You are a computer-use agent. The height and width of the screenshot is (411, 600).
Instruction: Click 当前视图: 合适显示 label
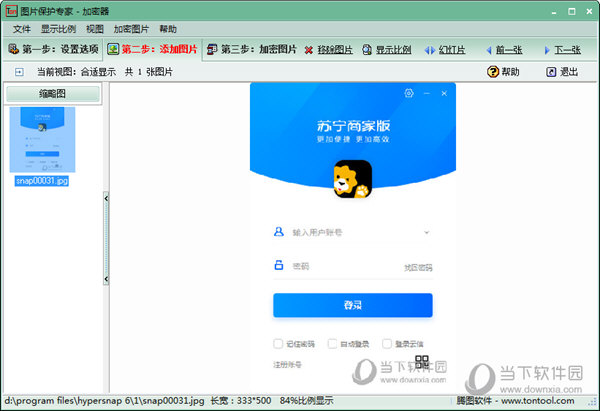76,72
